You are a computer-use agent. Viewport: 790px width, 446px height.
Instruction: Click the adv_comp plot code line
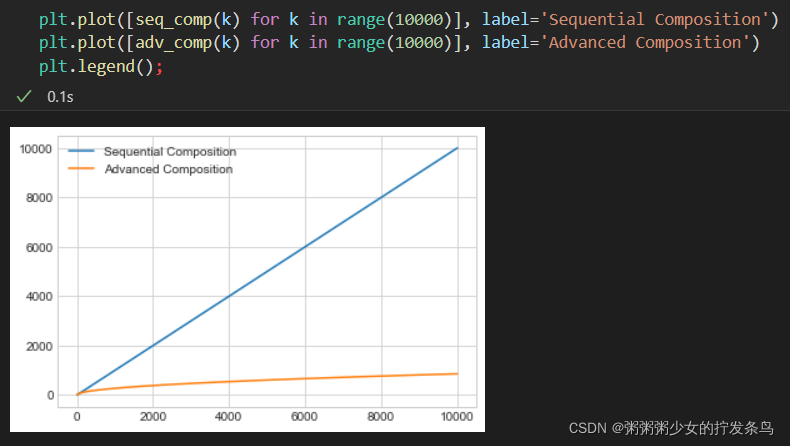pyautogui.click(x=399, y=43)
